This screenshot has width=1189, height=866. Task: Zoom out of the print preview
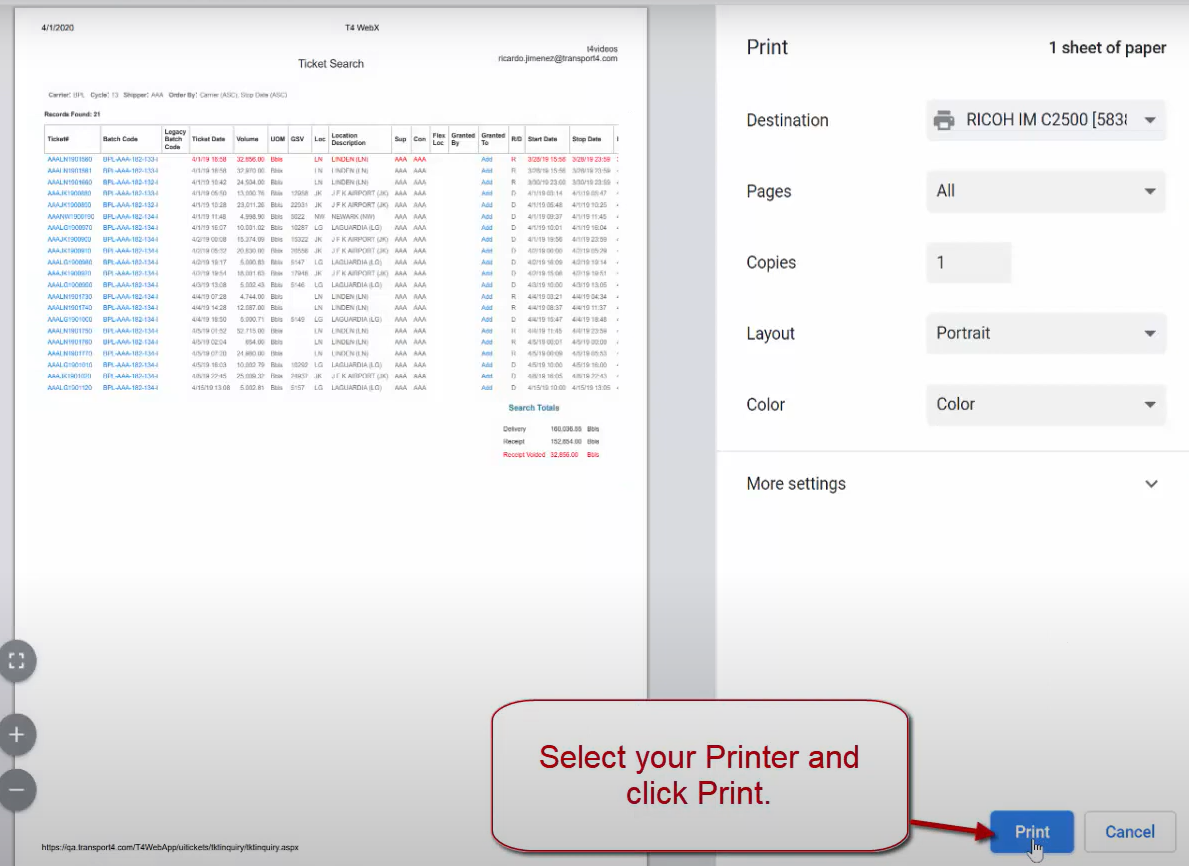pyautogui.click(x=16, y=789)
